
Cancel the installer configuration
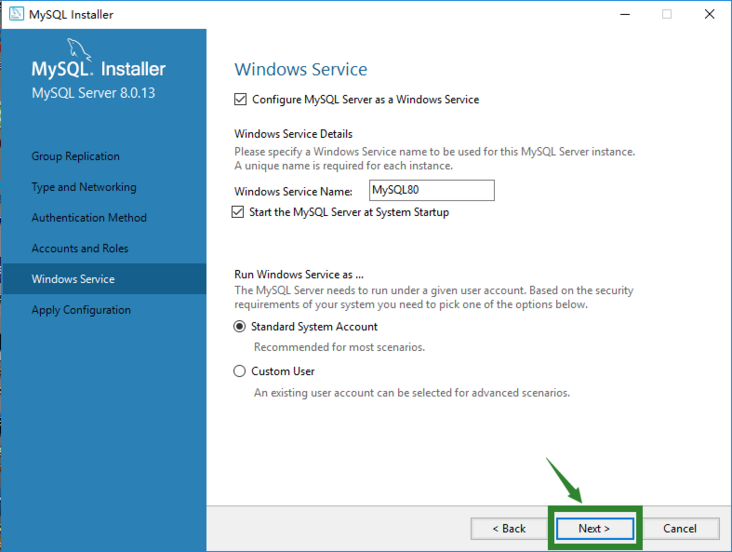pyautogui.click(x=680, y=528)
